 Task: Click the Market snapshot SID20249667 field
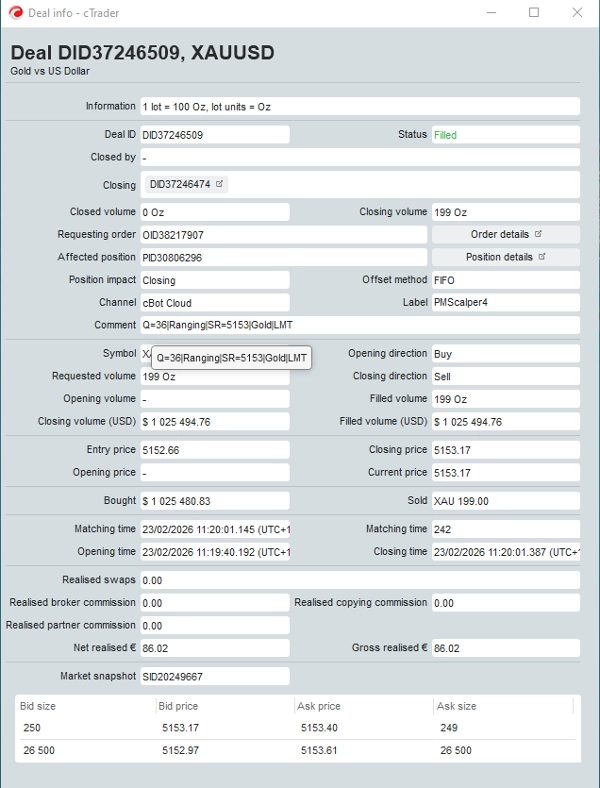[x=214, y=677]
